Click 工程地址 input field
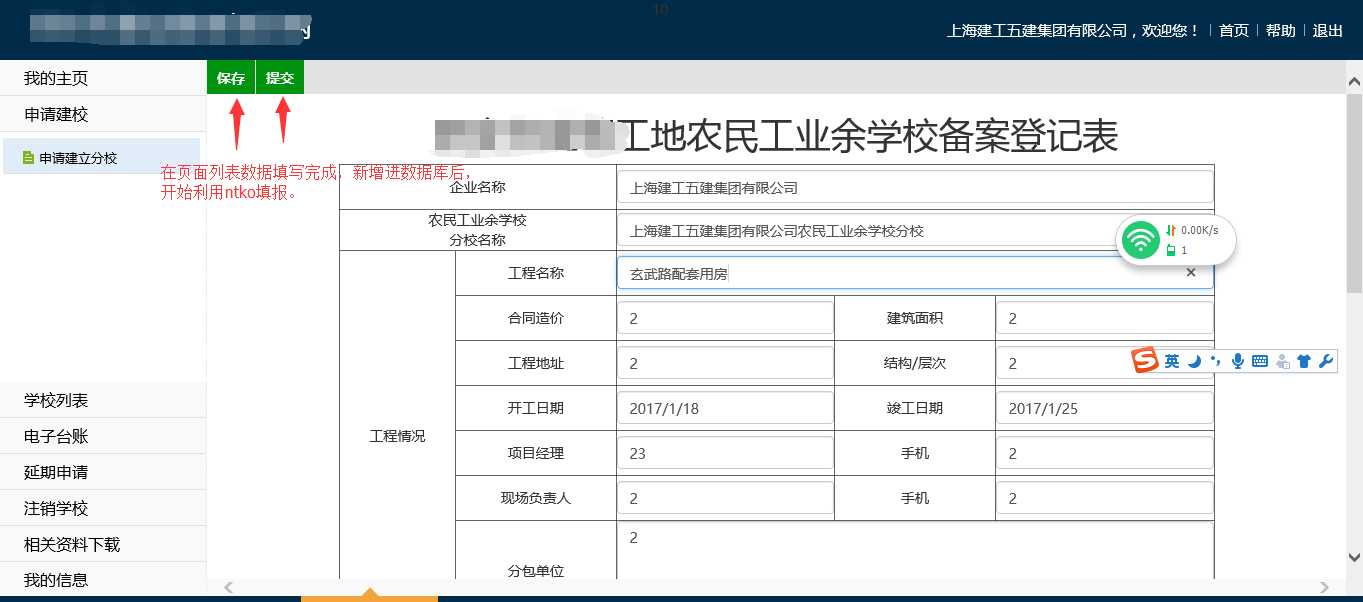1363x602 pixels. (725, 363)
